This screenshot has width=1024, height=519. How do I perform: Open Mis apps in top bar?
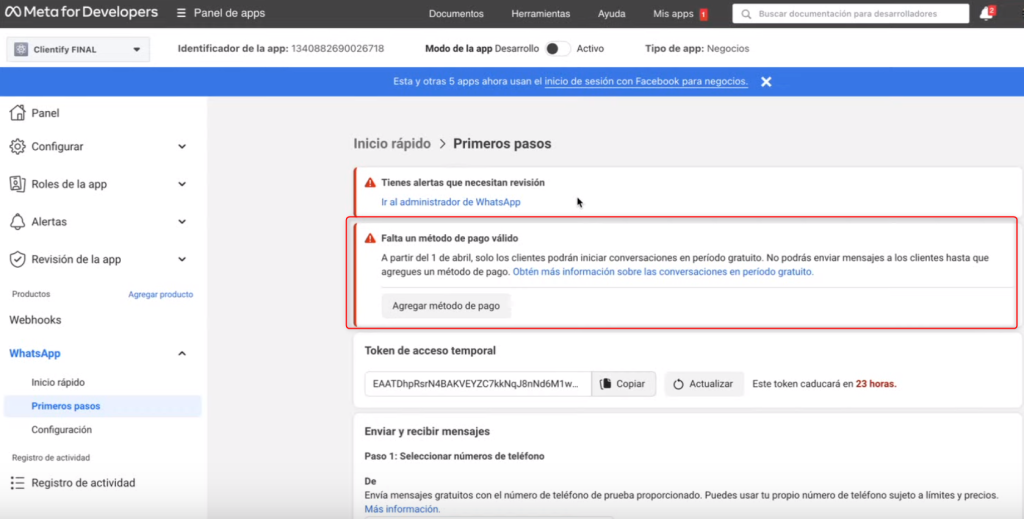[x=673, y=14]
